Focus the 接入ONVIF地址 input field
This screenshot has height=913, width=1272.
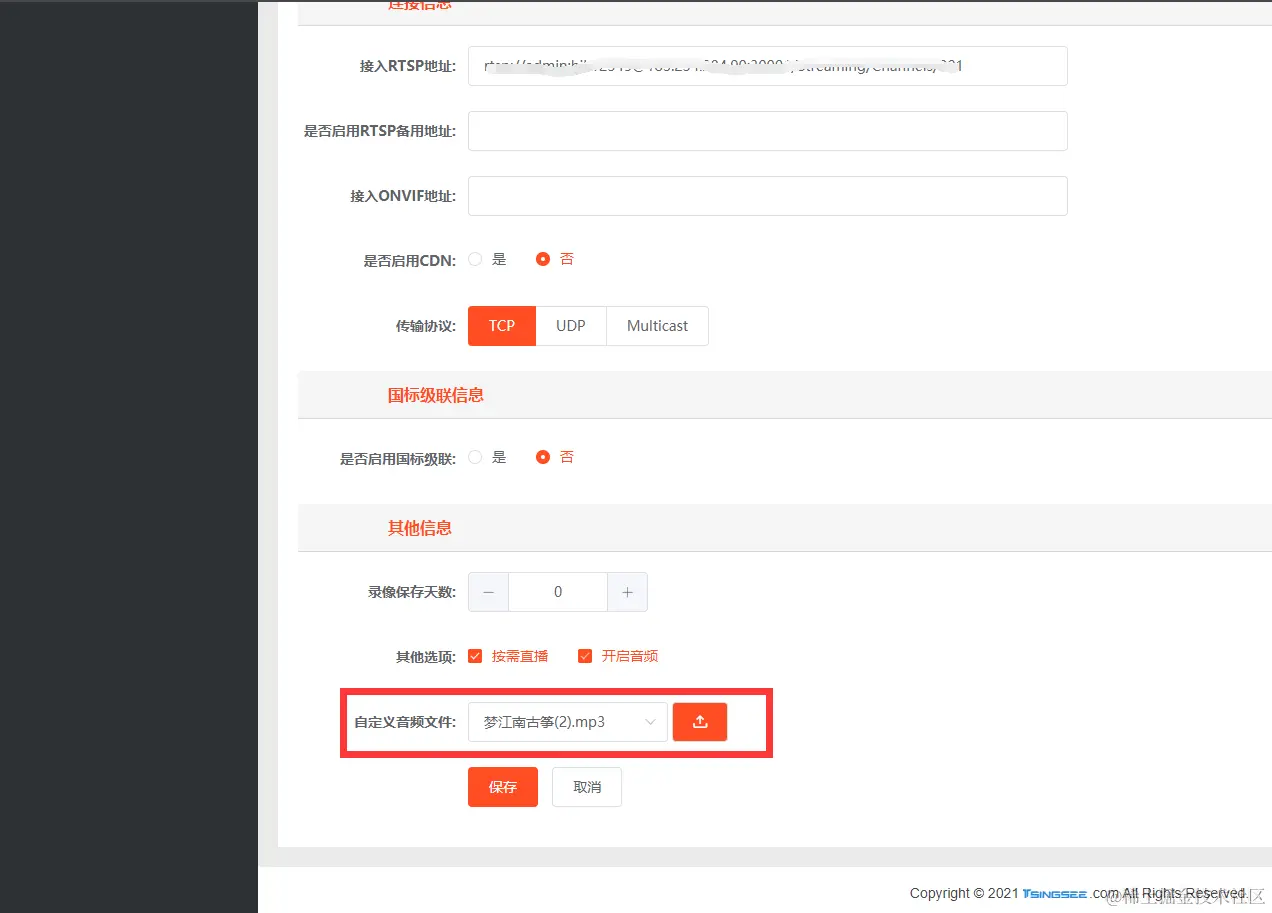767,196
